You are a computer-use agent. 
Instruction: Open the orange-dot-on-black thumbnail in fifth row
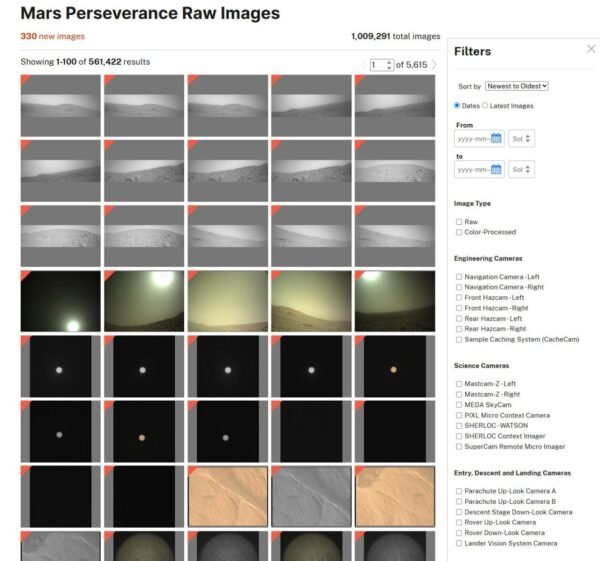tap(395, 366)
